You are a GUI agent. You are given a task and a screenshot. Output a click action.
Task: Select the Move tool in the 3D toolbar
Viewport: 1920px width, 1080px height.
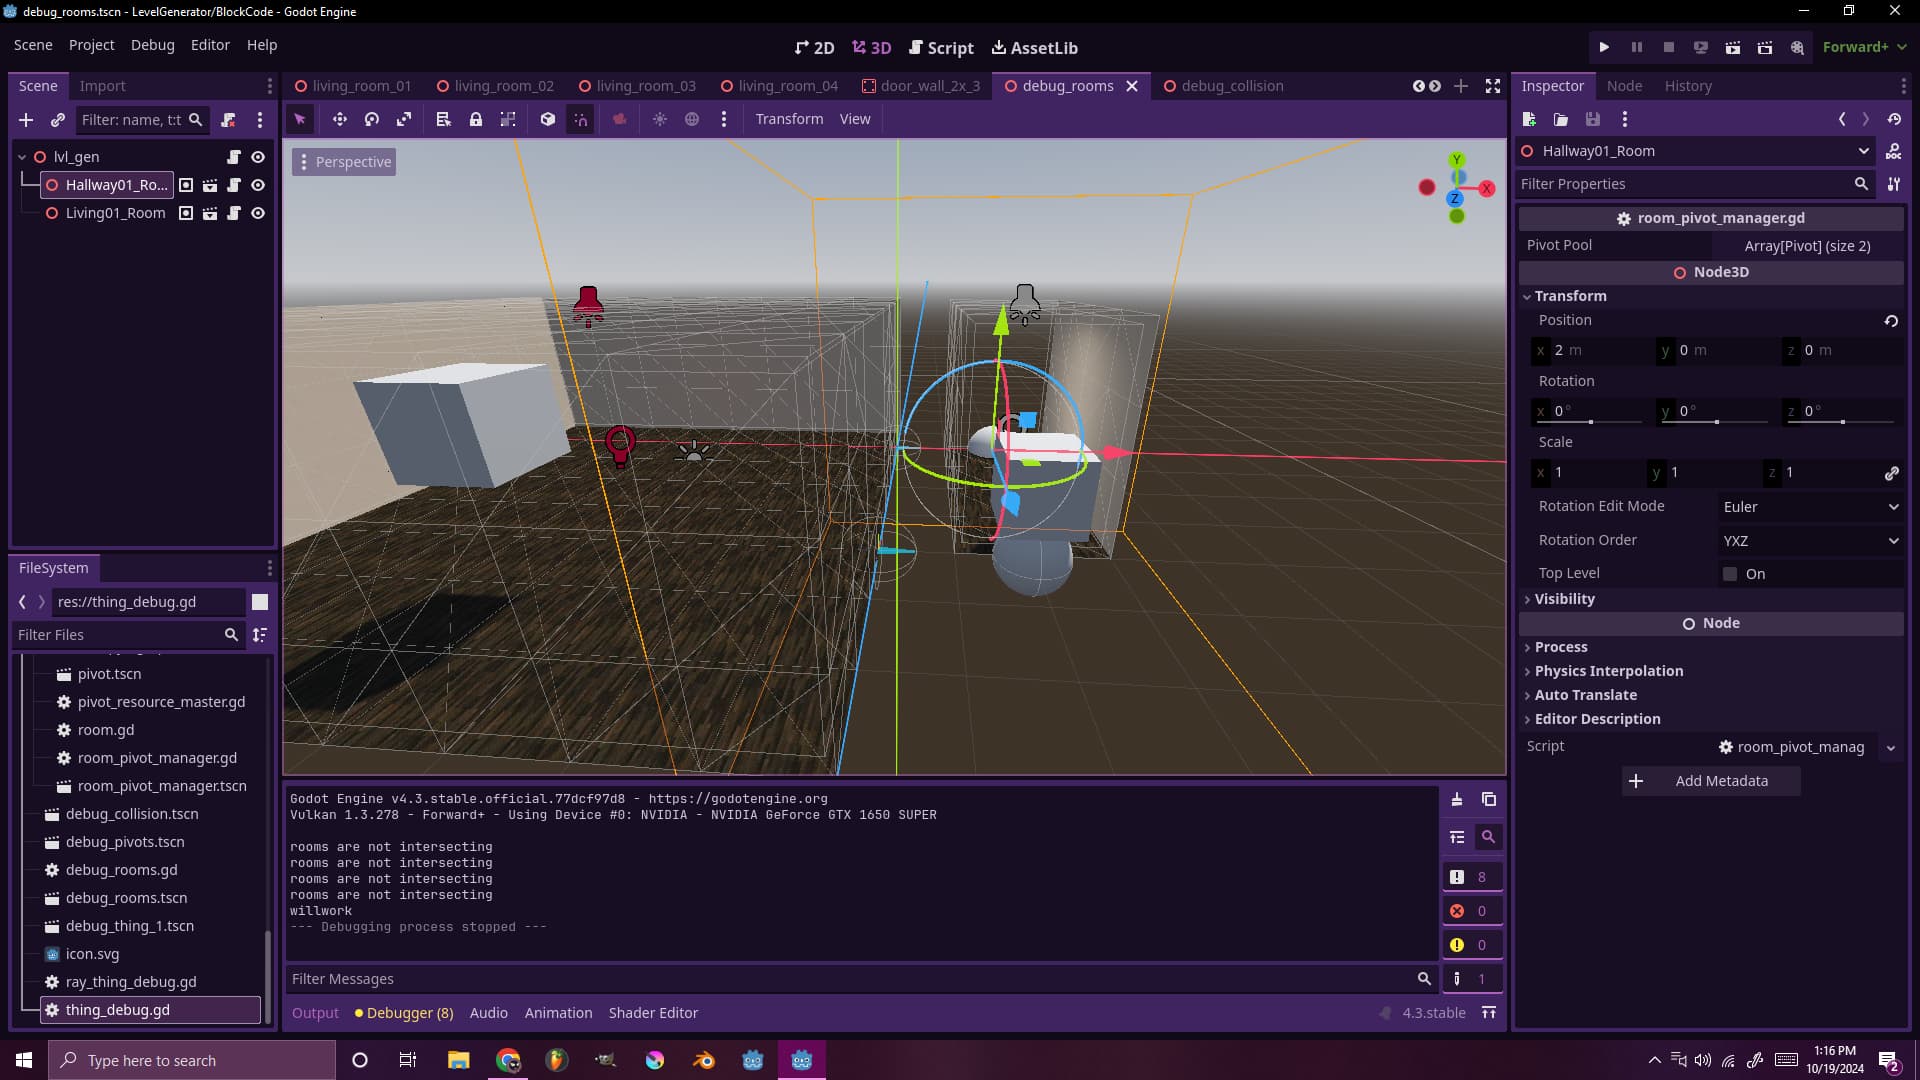click(340, 119)
